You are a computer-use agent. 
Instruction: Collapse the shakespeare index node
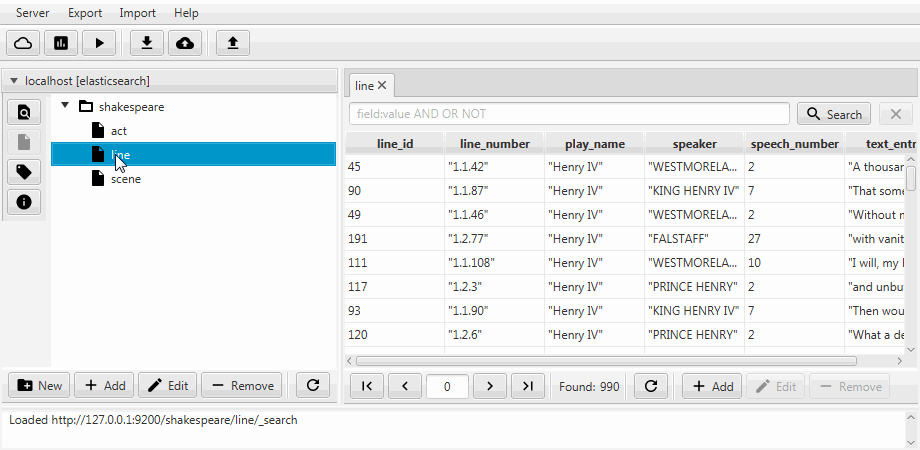pyautogui.click(x=65, y=106)
